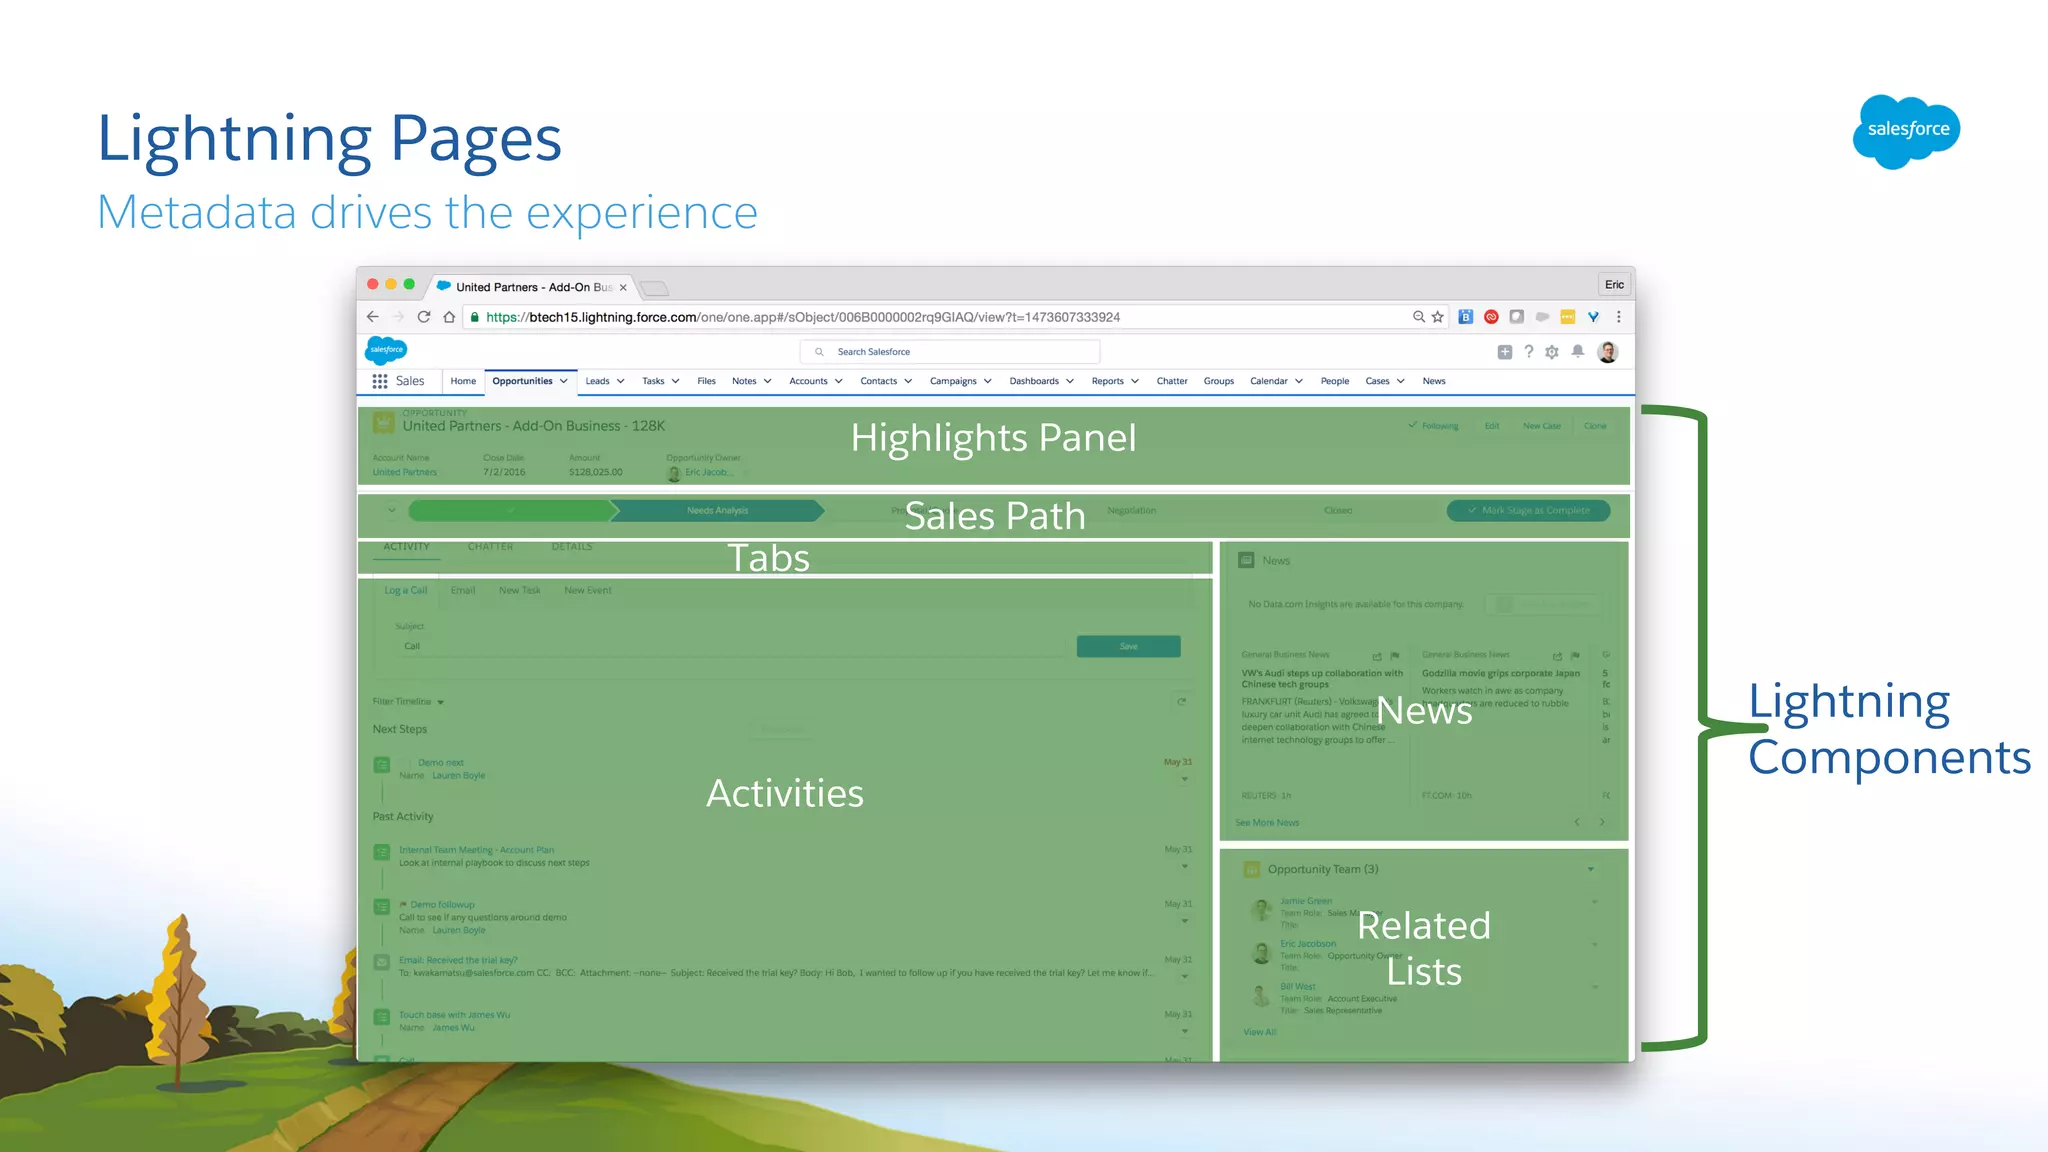Open the Help question mark icon
Screen dimensions: 2048x1152
(x=1529, y=352)
